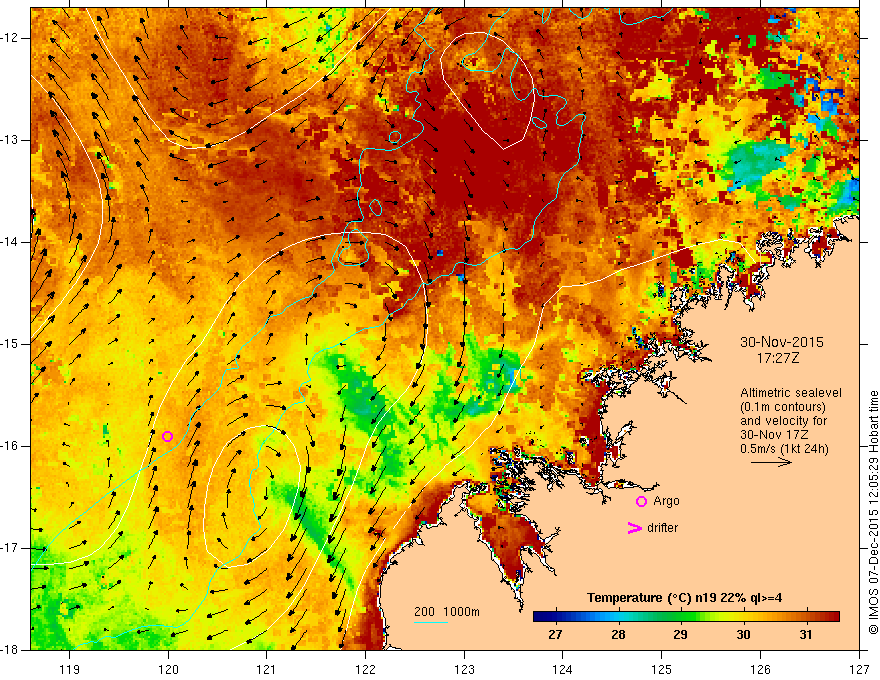This screenshot has width=880, height=680.
Task: Click the colour bar tick label '27'
Action: pyautogui.click(x=555, y=635)
